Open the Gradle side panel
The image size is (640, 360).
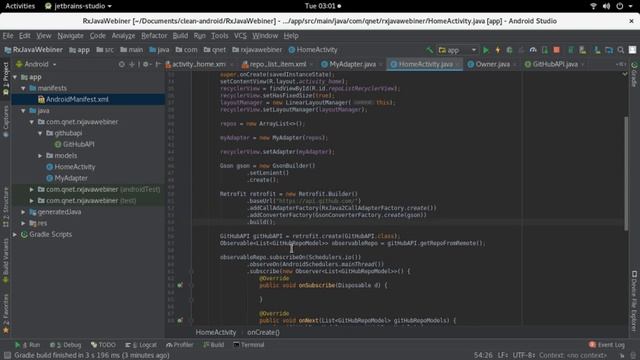tap(634, 74)
